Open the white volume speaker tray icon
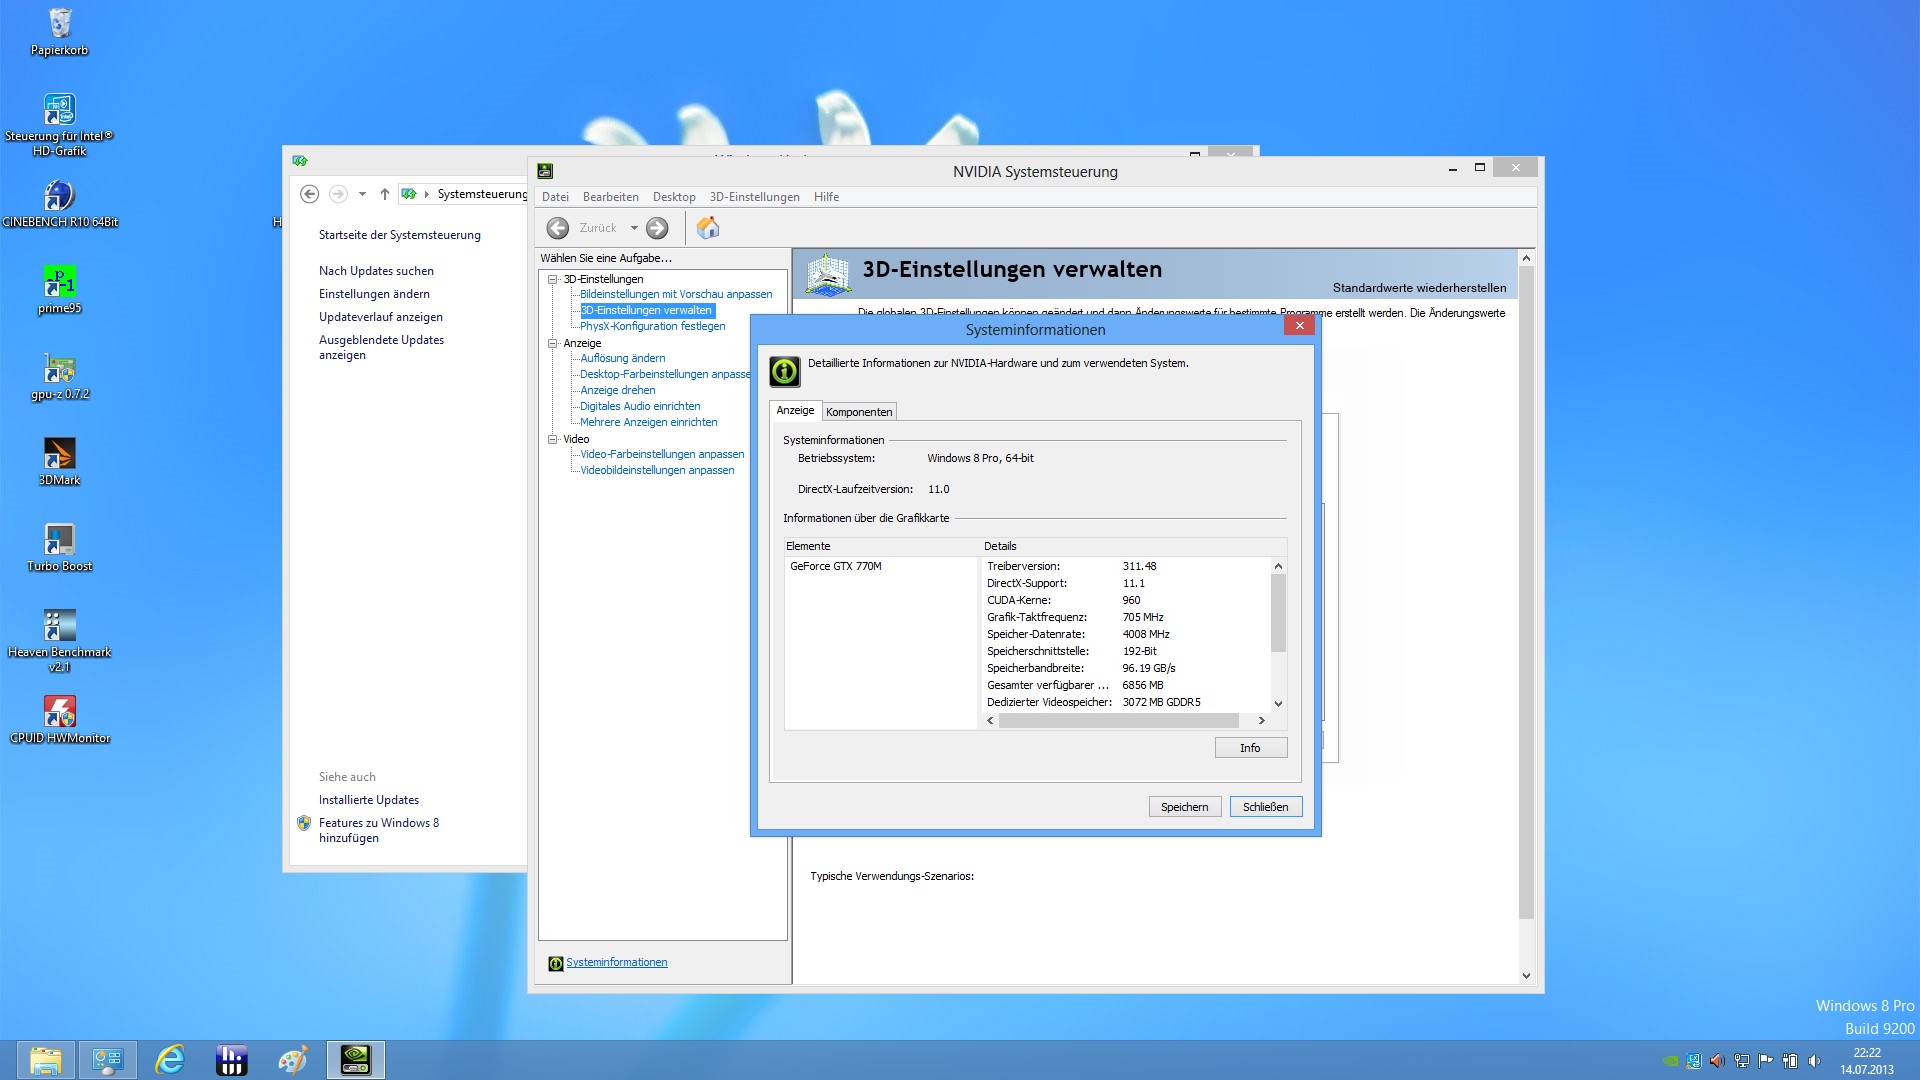The height and width of the screenshot is (1080, 1920). [1815, 1061]
